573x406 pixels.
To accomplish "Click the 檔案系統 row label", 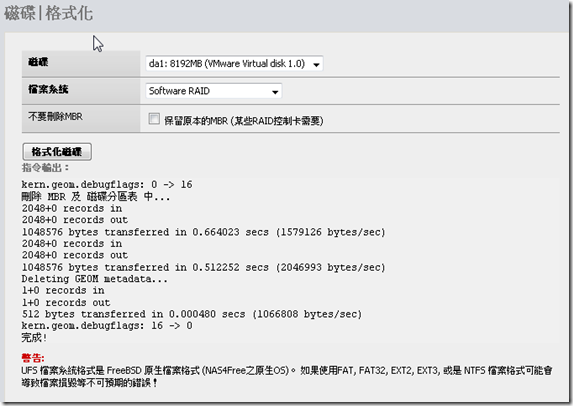I will pos(48,89).
